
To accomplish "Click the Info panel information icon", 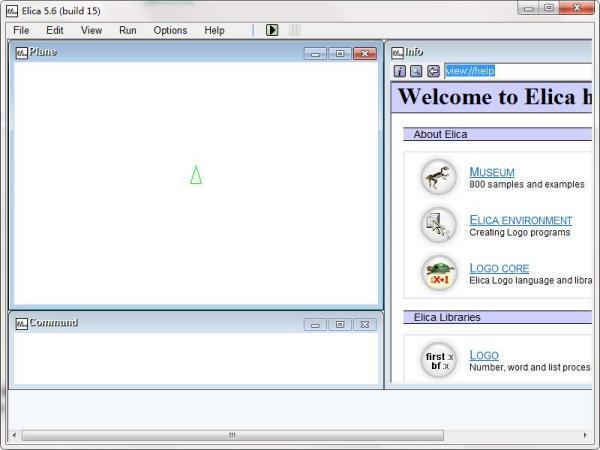I will (x=399, y=71).
